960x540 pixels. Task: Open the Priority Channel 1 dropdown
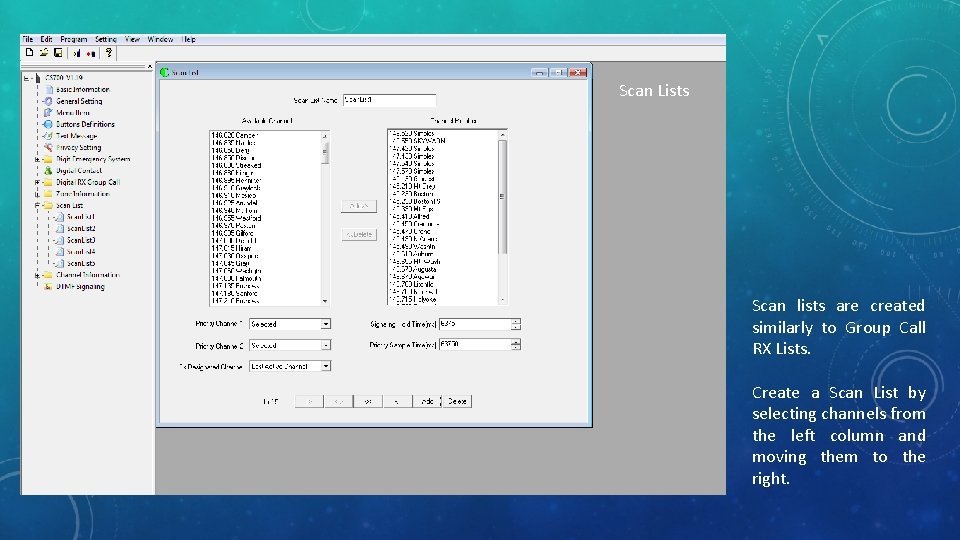point(326,324)
